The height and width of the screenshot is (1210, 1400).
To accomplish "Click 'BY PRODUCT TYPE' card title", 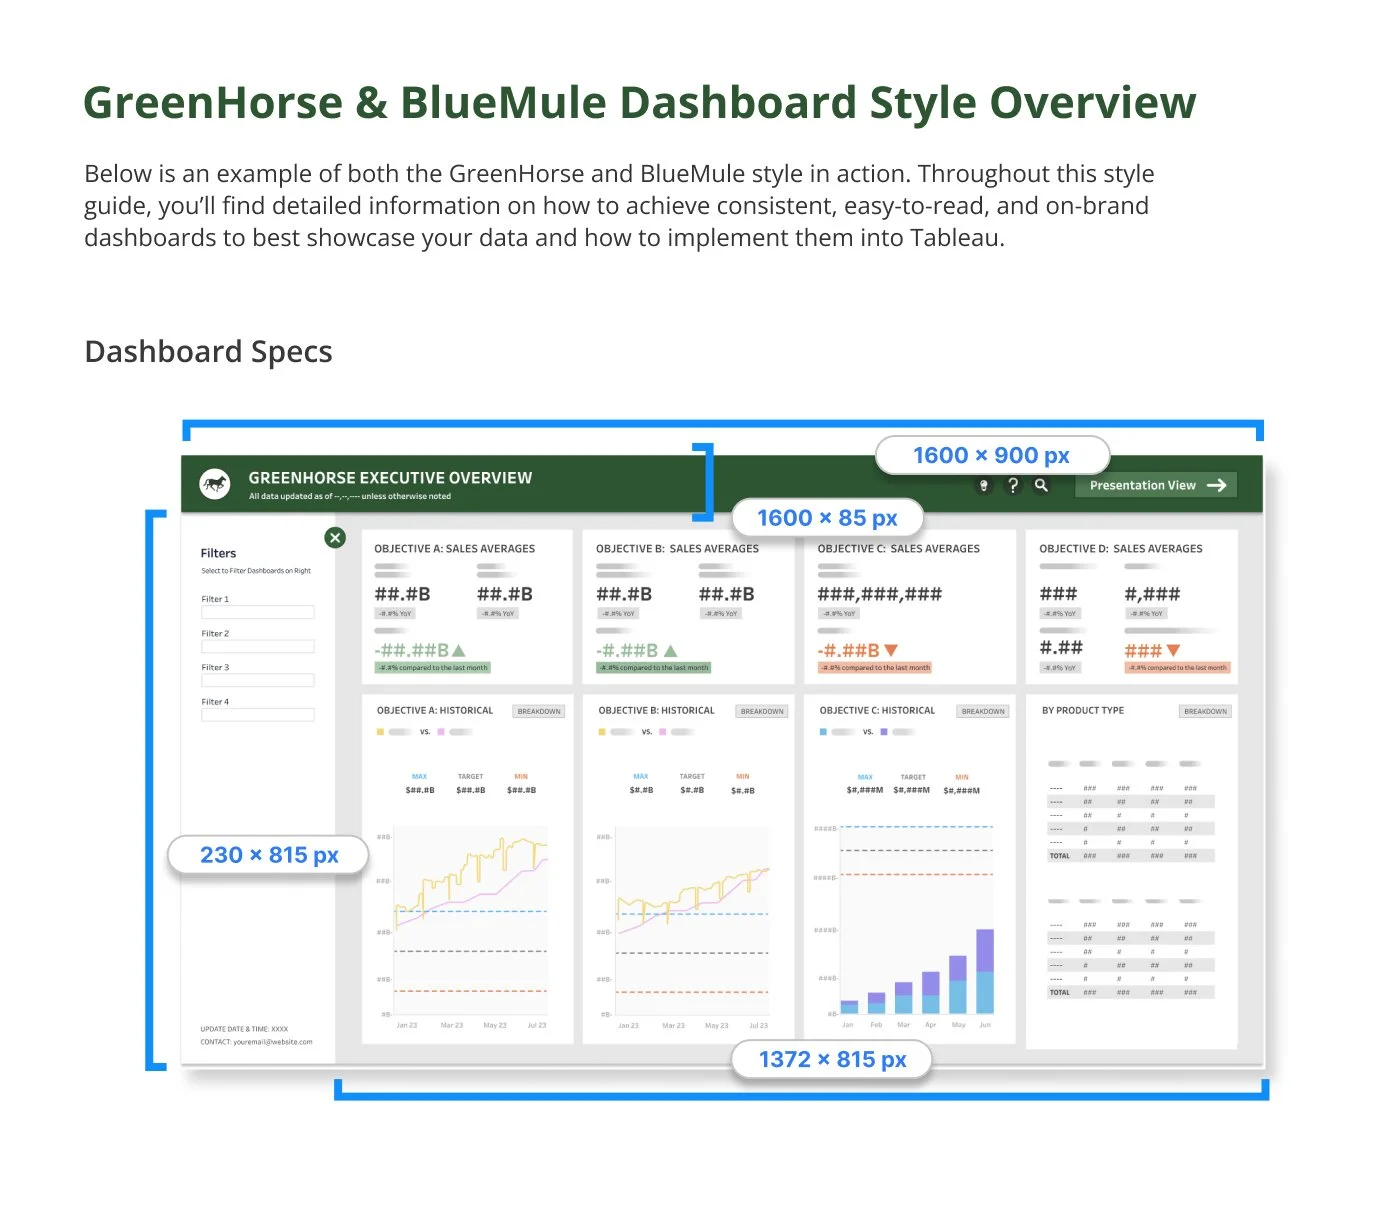I will point(1083,711).
